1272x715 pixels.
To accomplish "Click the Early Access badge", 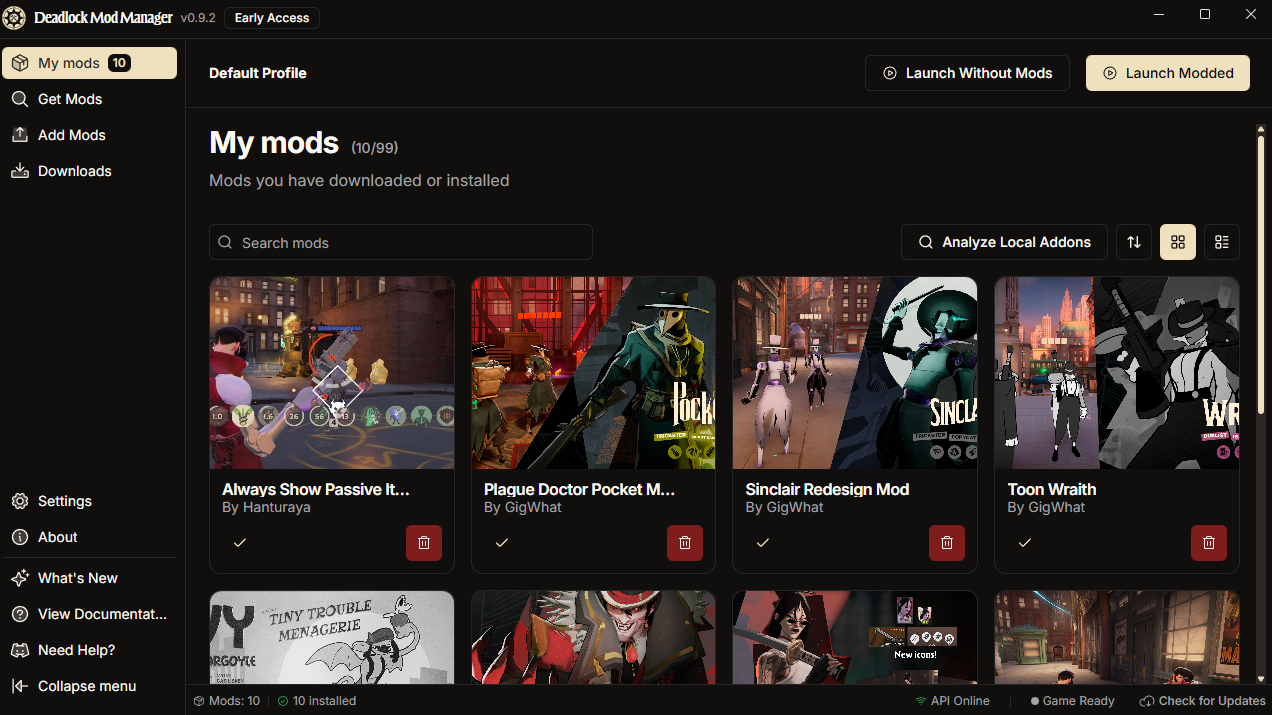I will tap(272, 18).
